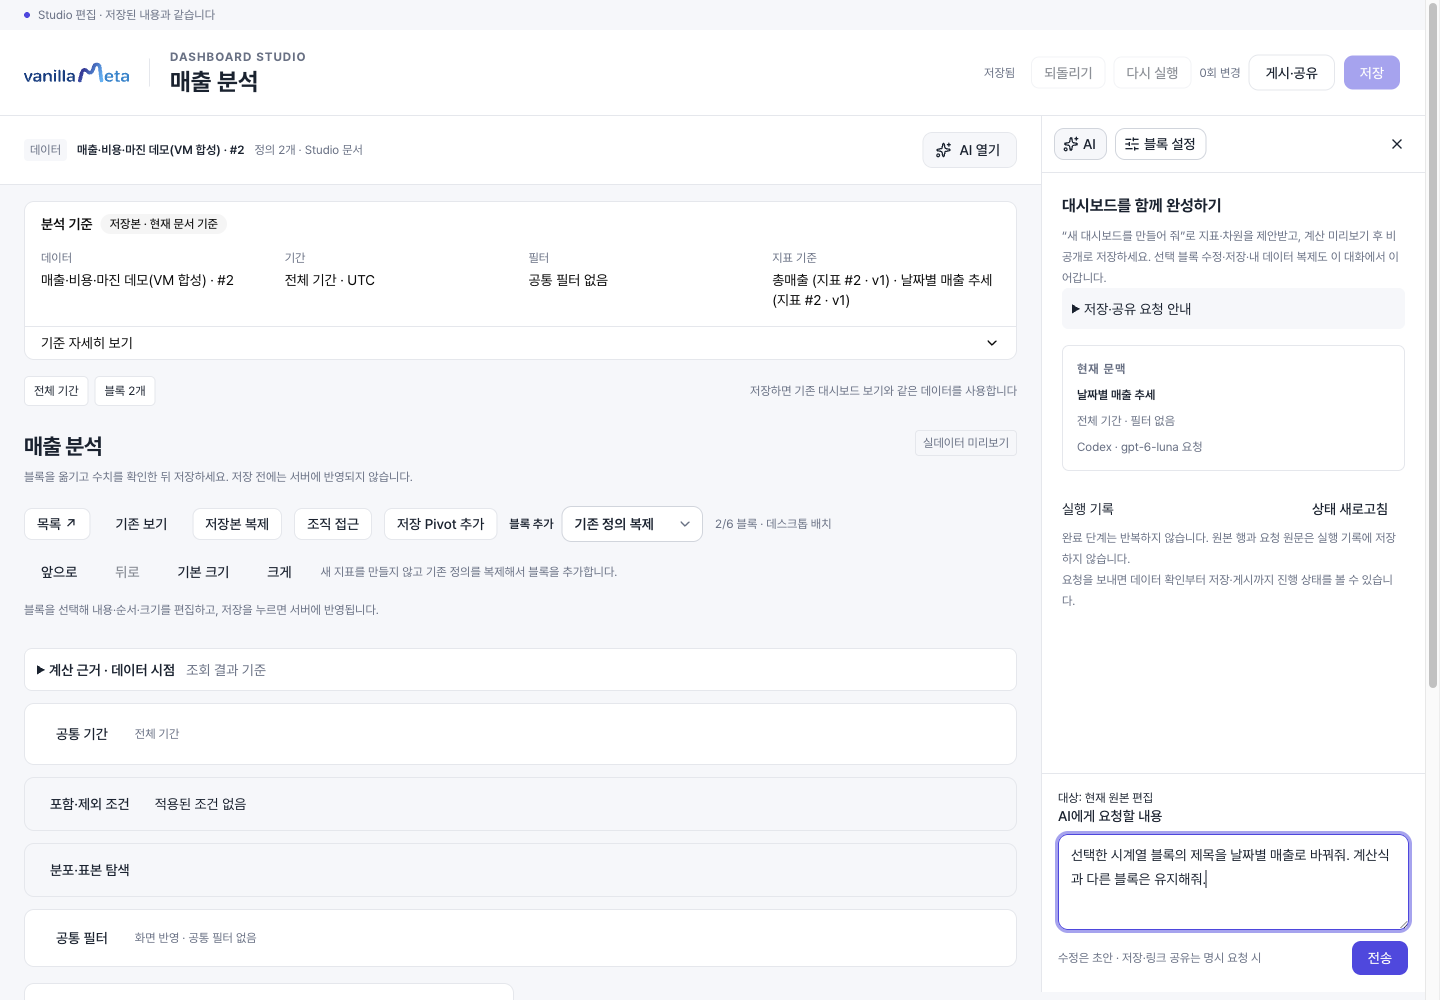Click the 공통 필터 row
This screenshot has width=1440, height=1000.
coord(520,938)
